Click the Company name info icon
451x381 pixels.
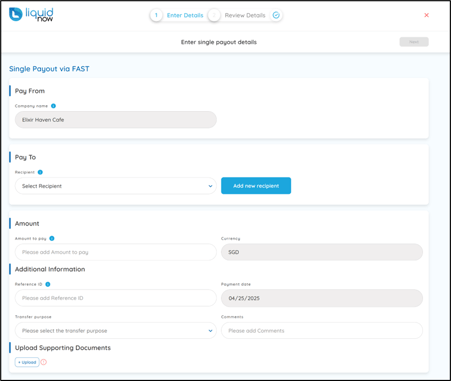click(53, 106)
